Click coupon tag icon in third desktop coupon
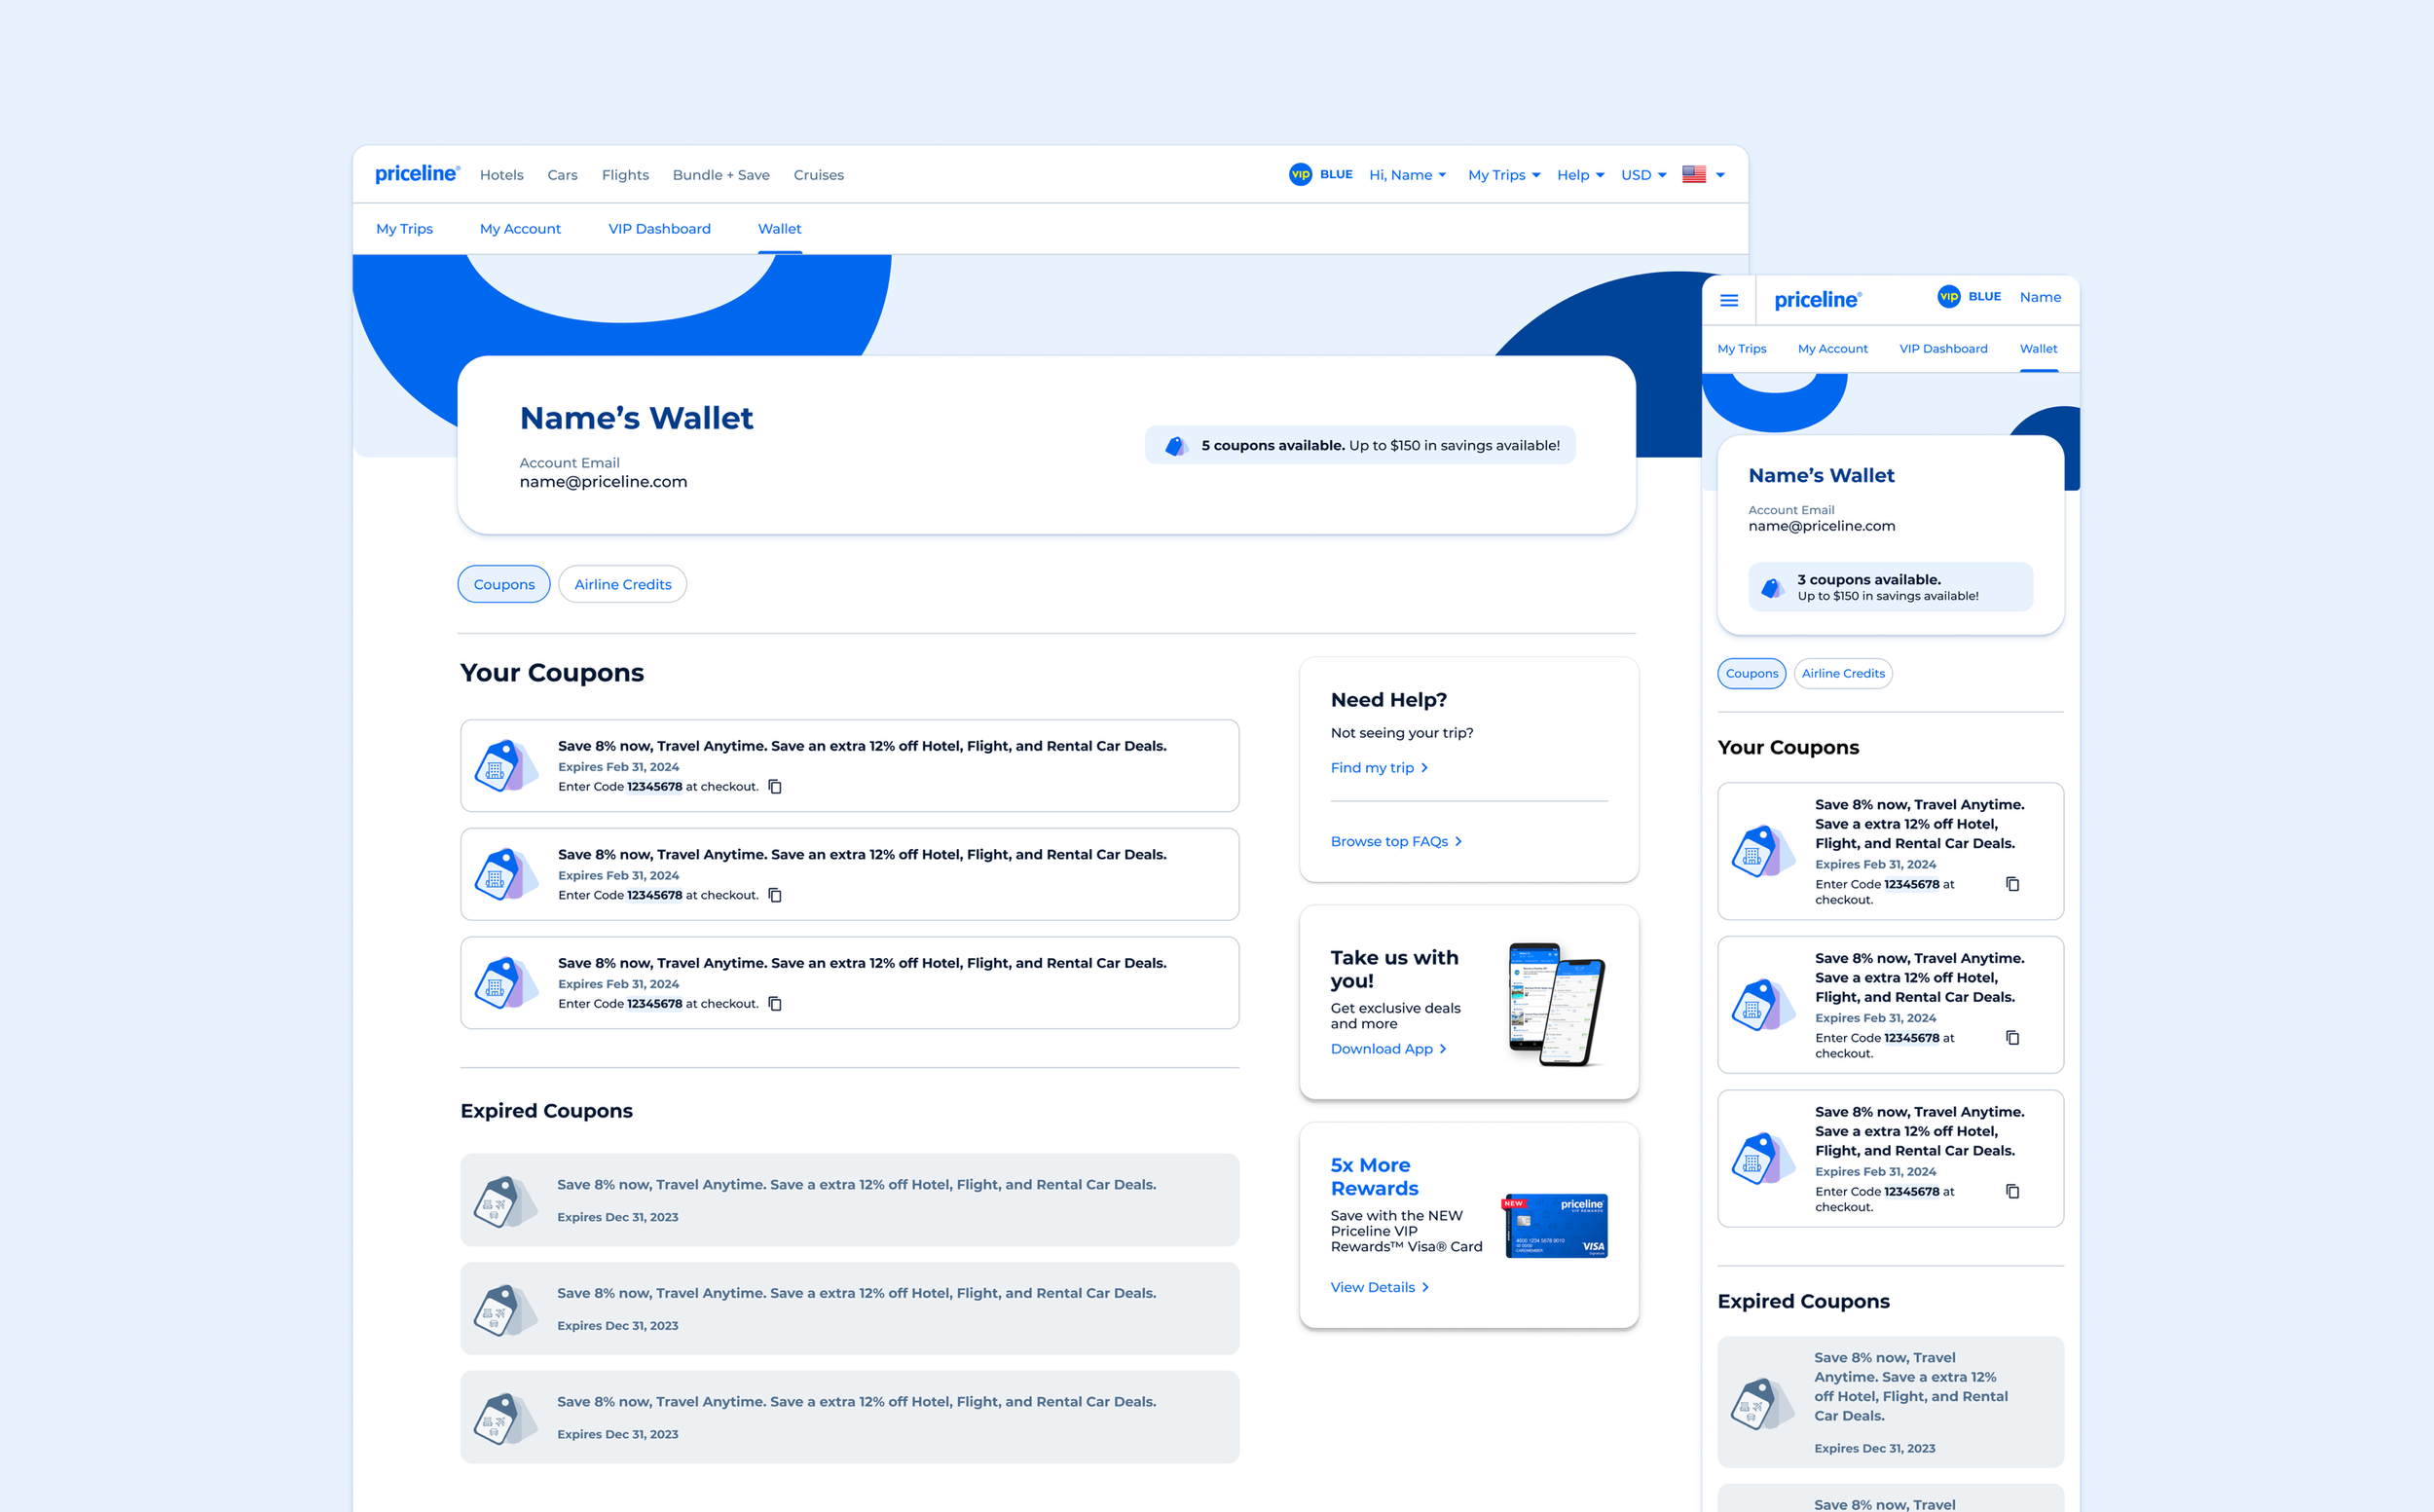The image size is (2434, 1512). click(506, 983)
